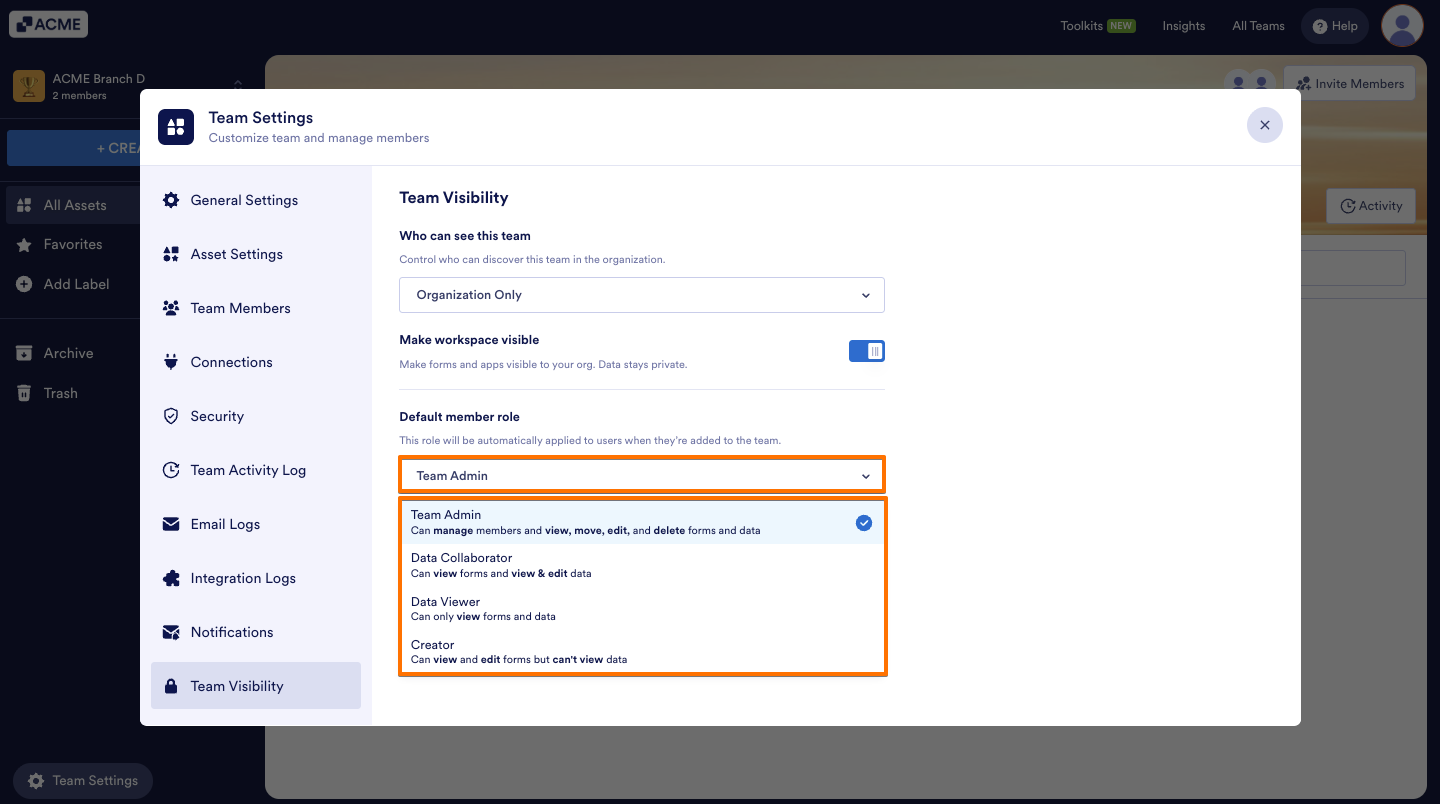This screenshot has height=804, width=1440.
Task: Toggle the Make workspace visible switch
Action: click(x=867, y=351)
